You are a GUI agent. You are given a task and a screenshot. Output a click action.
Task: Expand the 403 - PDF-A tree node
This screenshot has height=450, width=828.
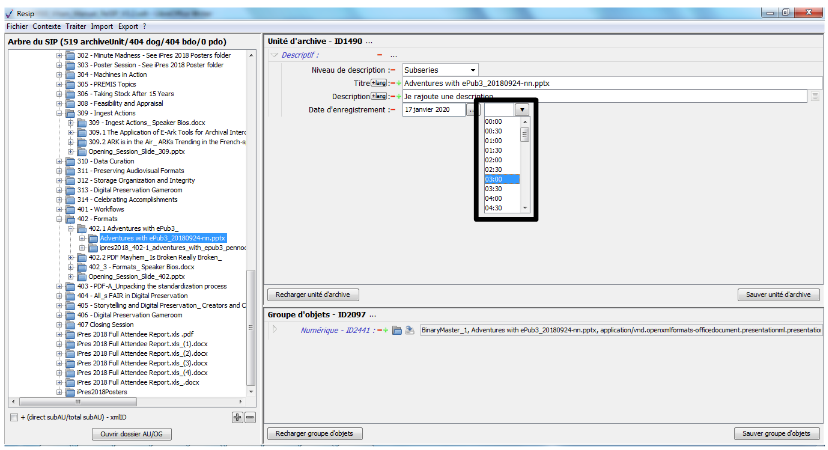60,286
